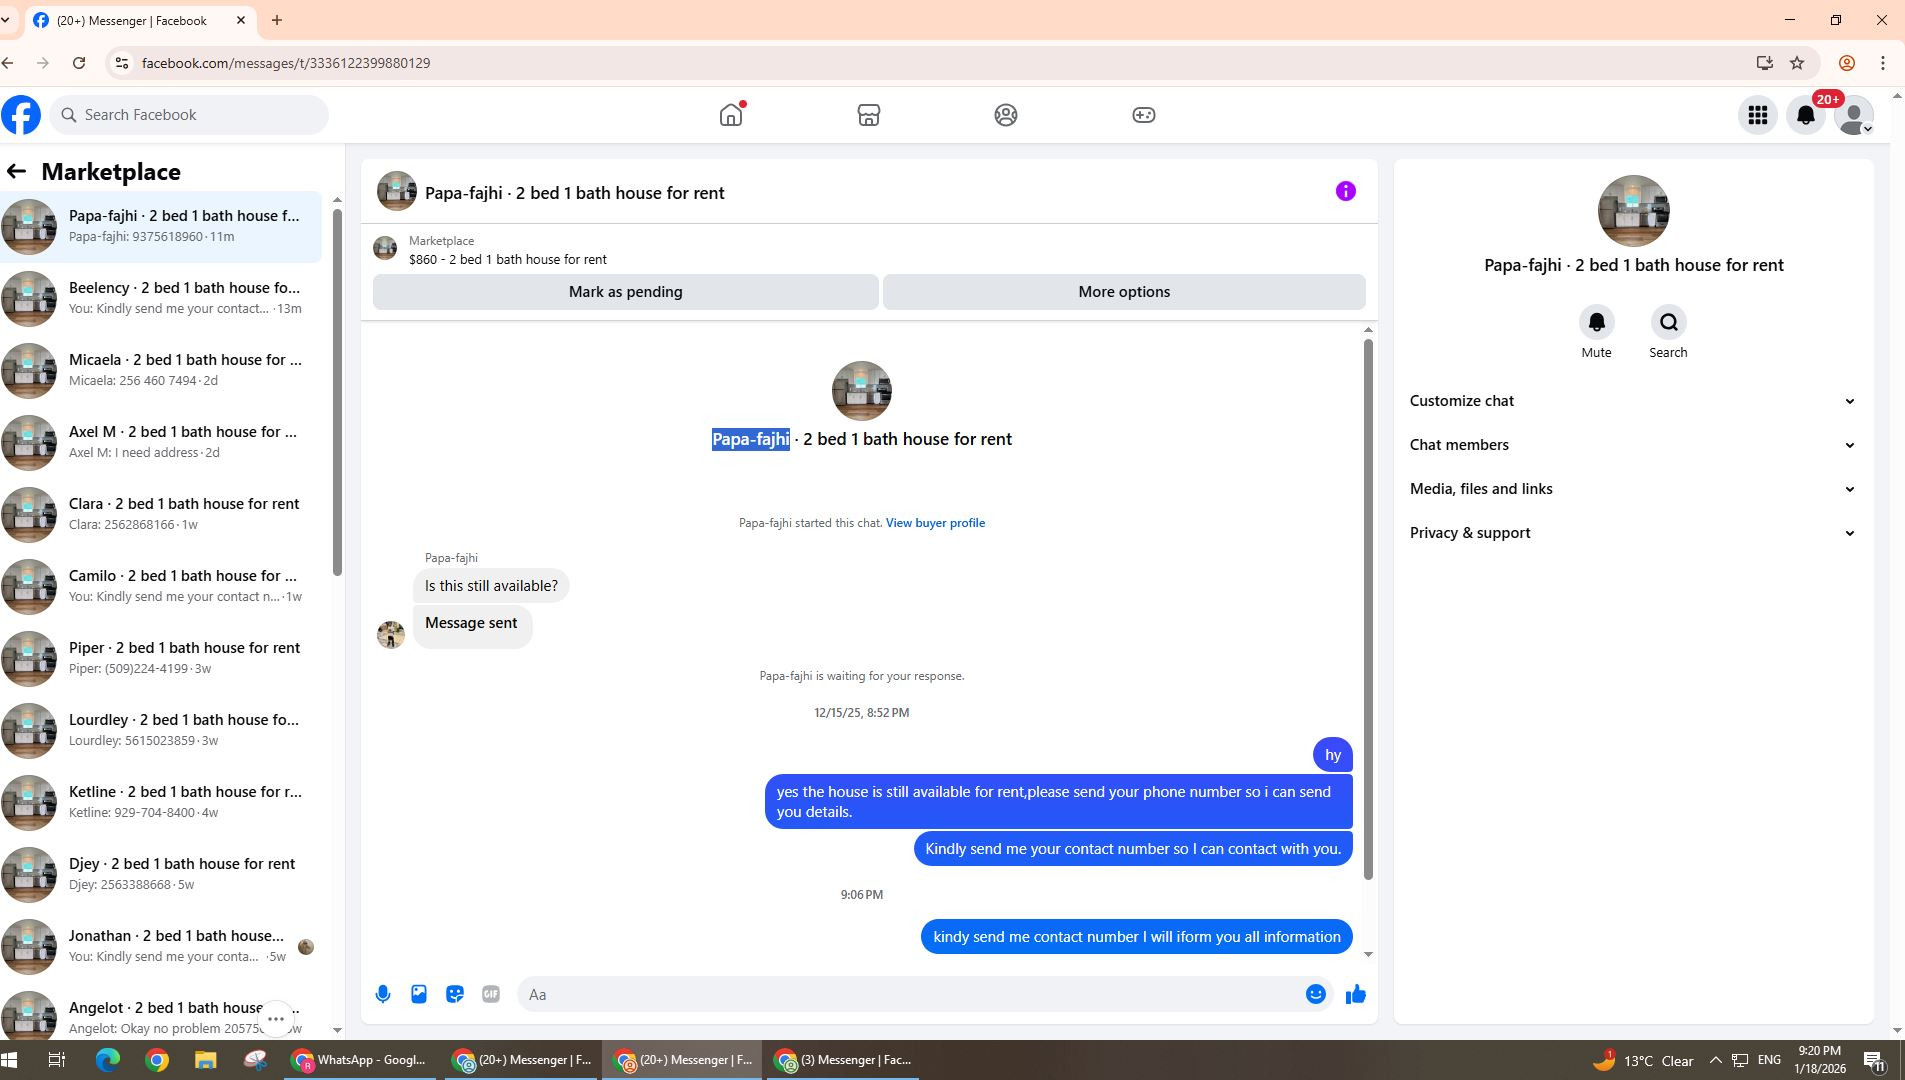Open the Chrome profile icon in toolbar
This screenshot has height=1080, width=1905.
pos(1847,63)
